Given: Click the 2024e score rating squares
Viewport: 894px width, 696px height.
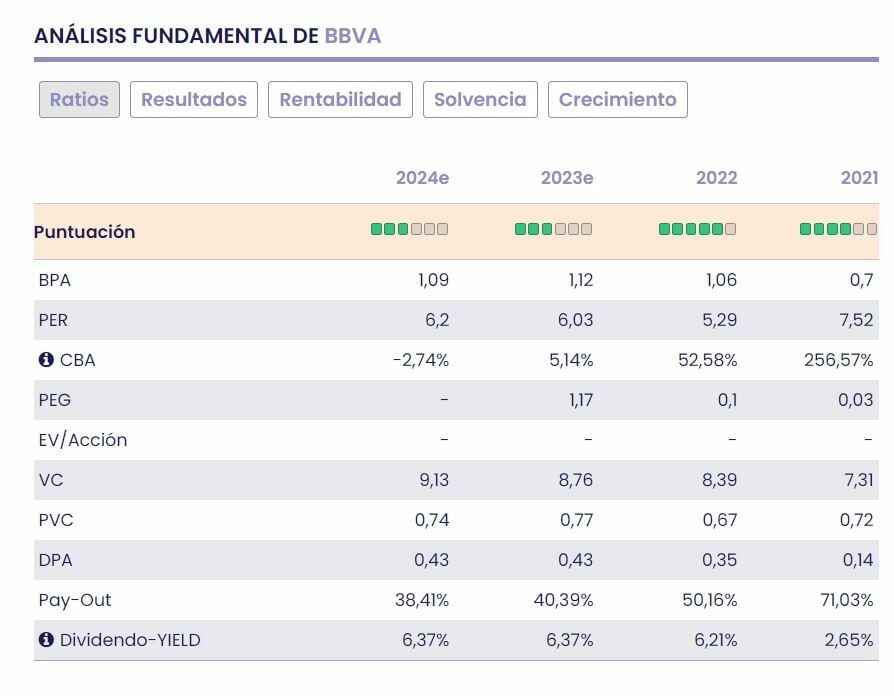Looking at the screenshot, I should pyautogui.click(x=409, y=229).
